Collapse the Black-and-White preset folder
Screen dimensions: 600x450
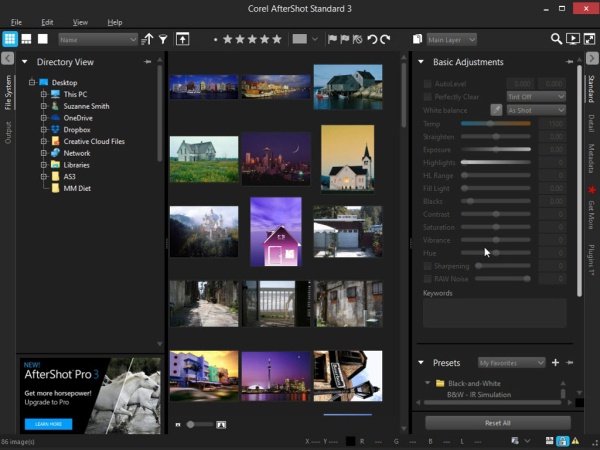point(427,383)
